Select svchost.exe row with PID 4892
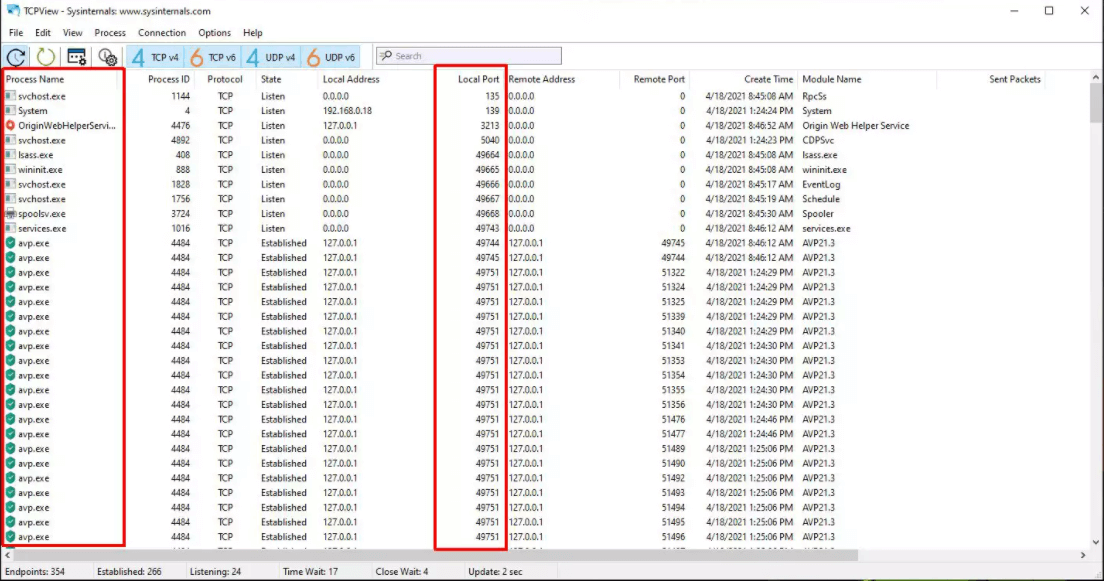The image size is (1104, 581). [546, 140]
